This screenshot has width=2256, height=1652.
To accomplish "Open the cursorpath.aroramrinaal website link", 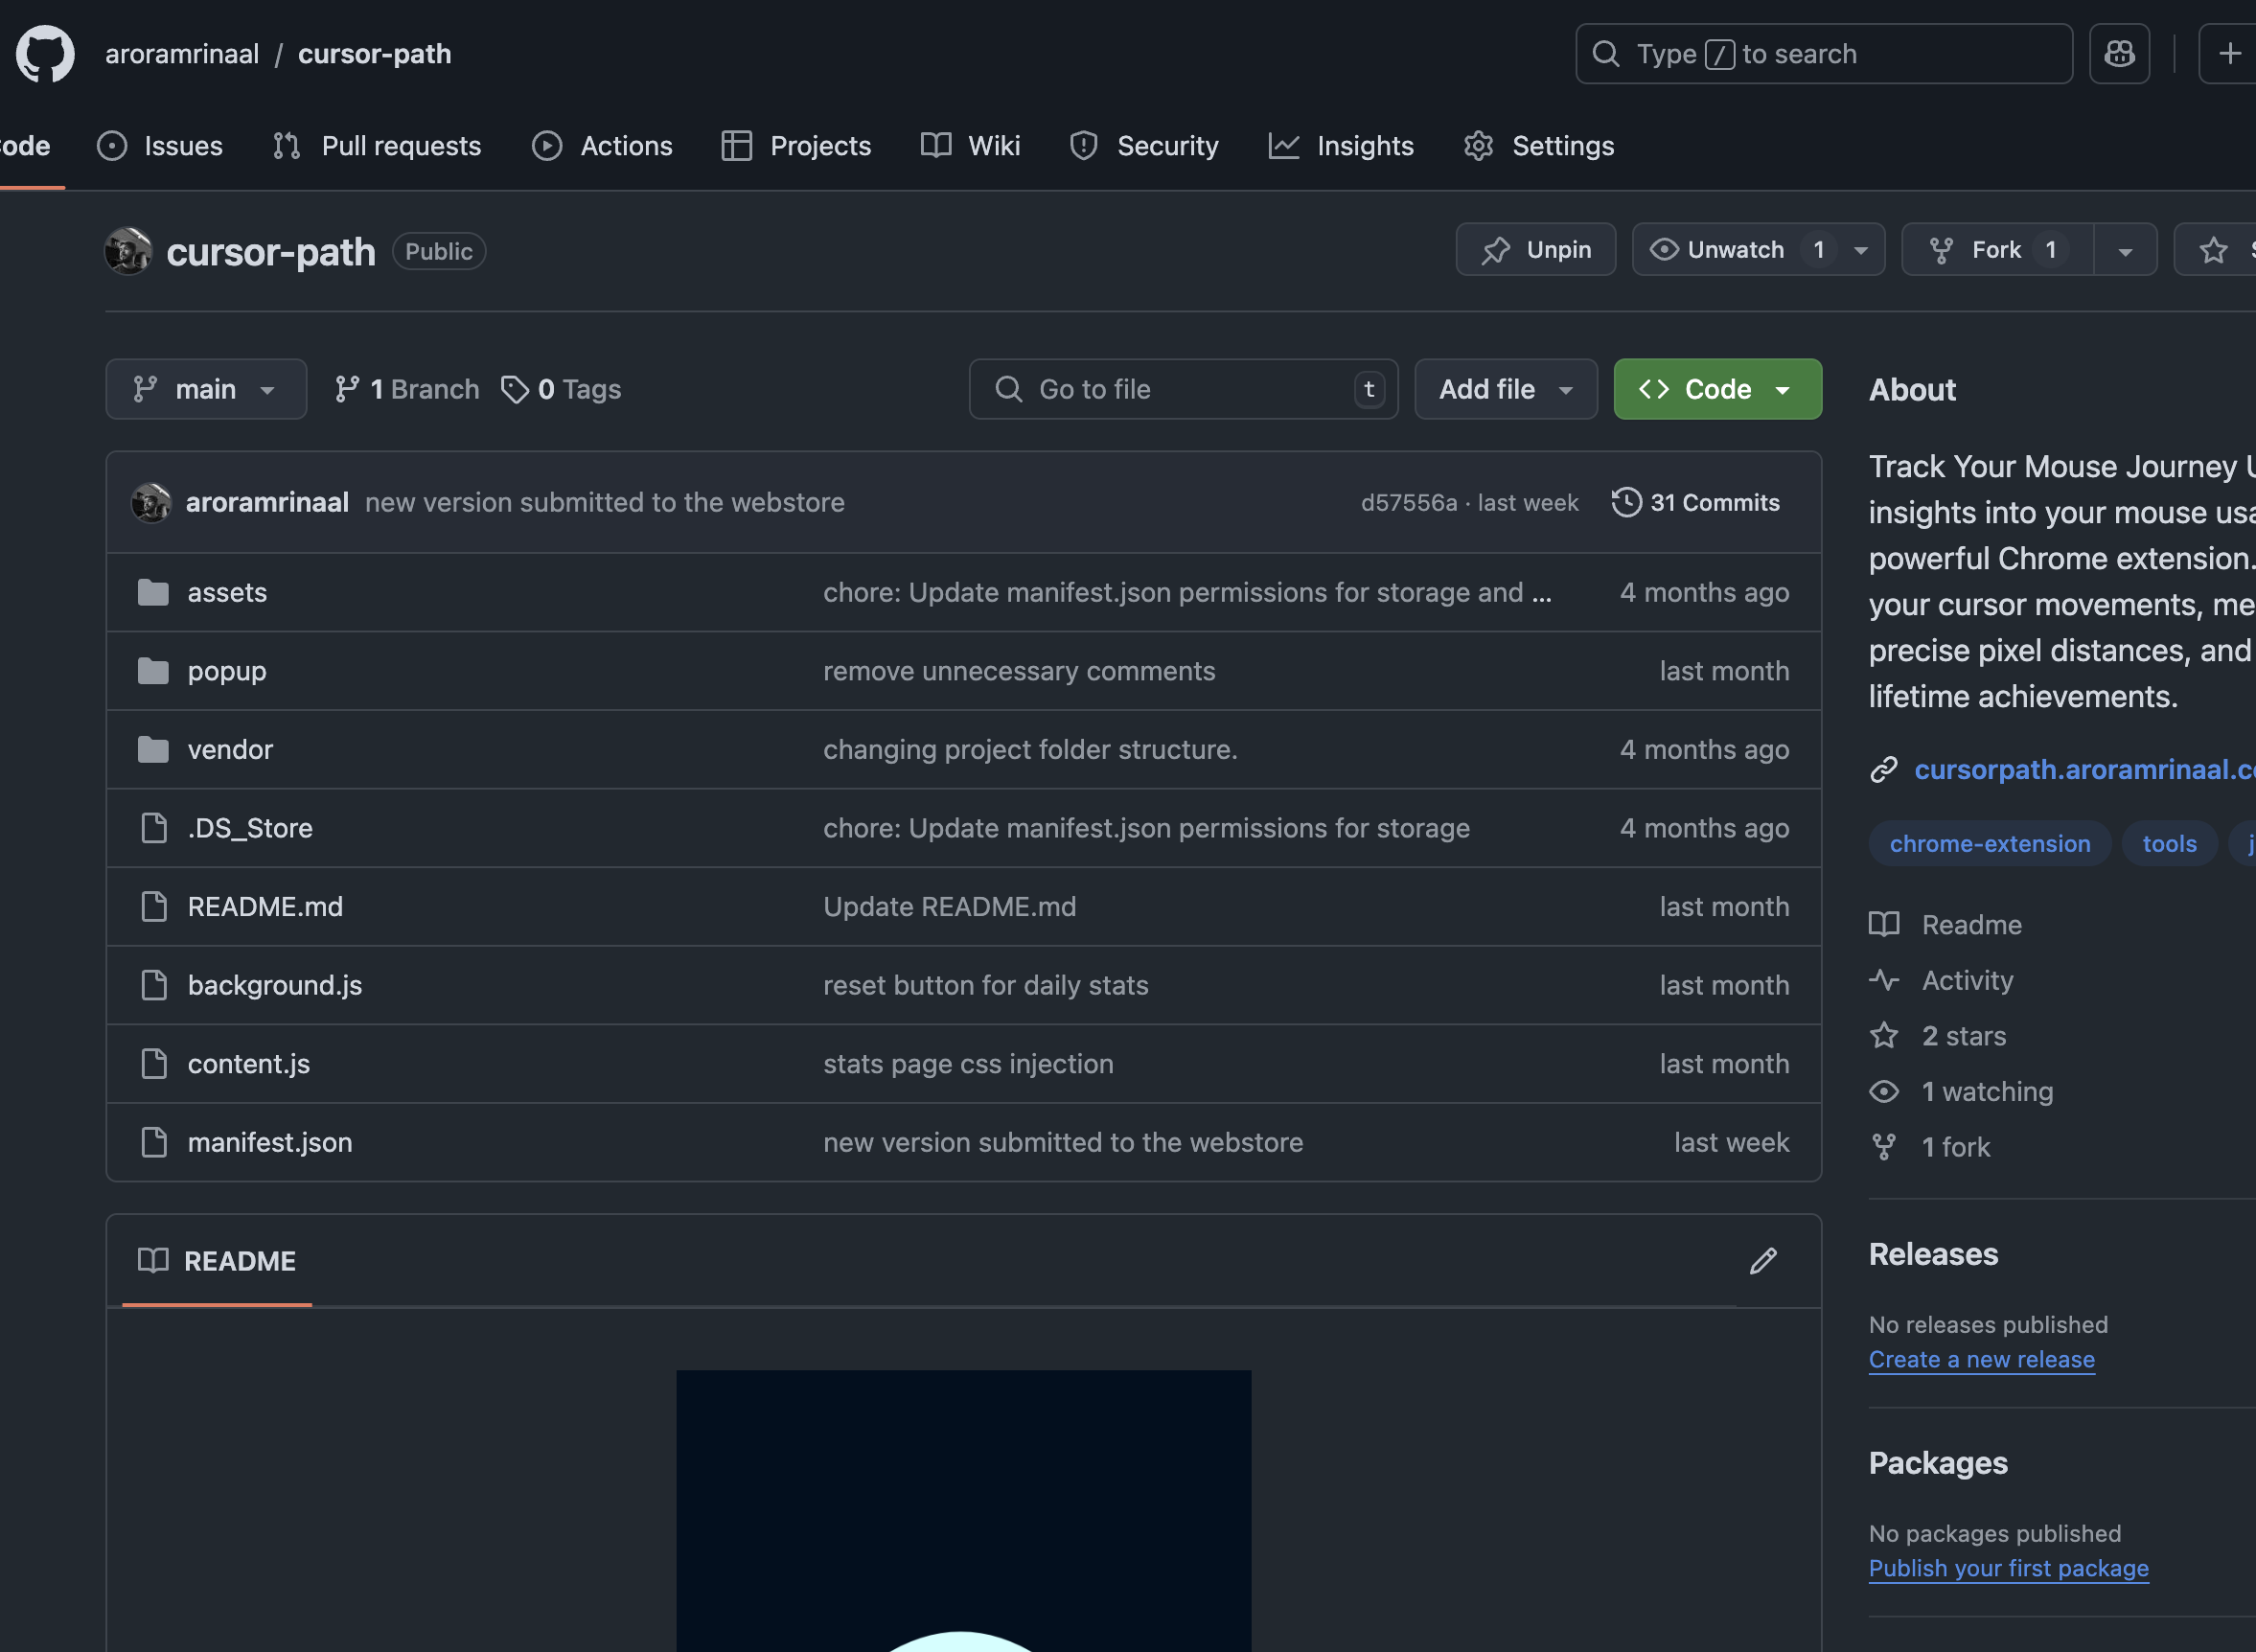I will click(2085, 770).
